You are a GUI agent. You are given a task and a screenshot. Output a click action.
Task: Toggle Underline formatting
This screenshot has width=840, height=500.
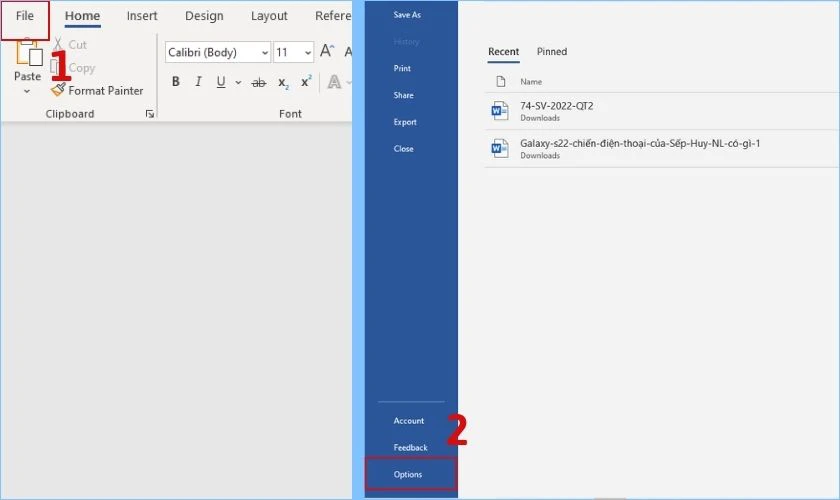click(221, 82)
